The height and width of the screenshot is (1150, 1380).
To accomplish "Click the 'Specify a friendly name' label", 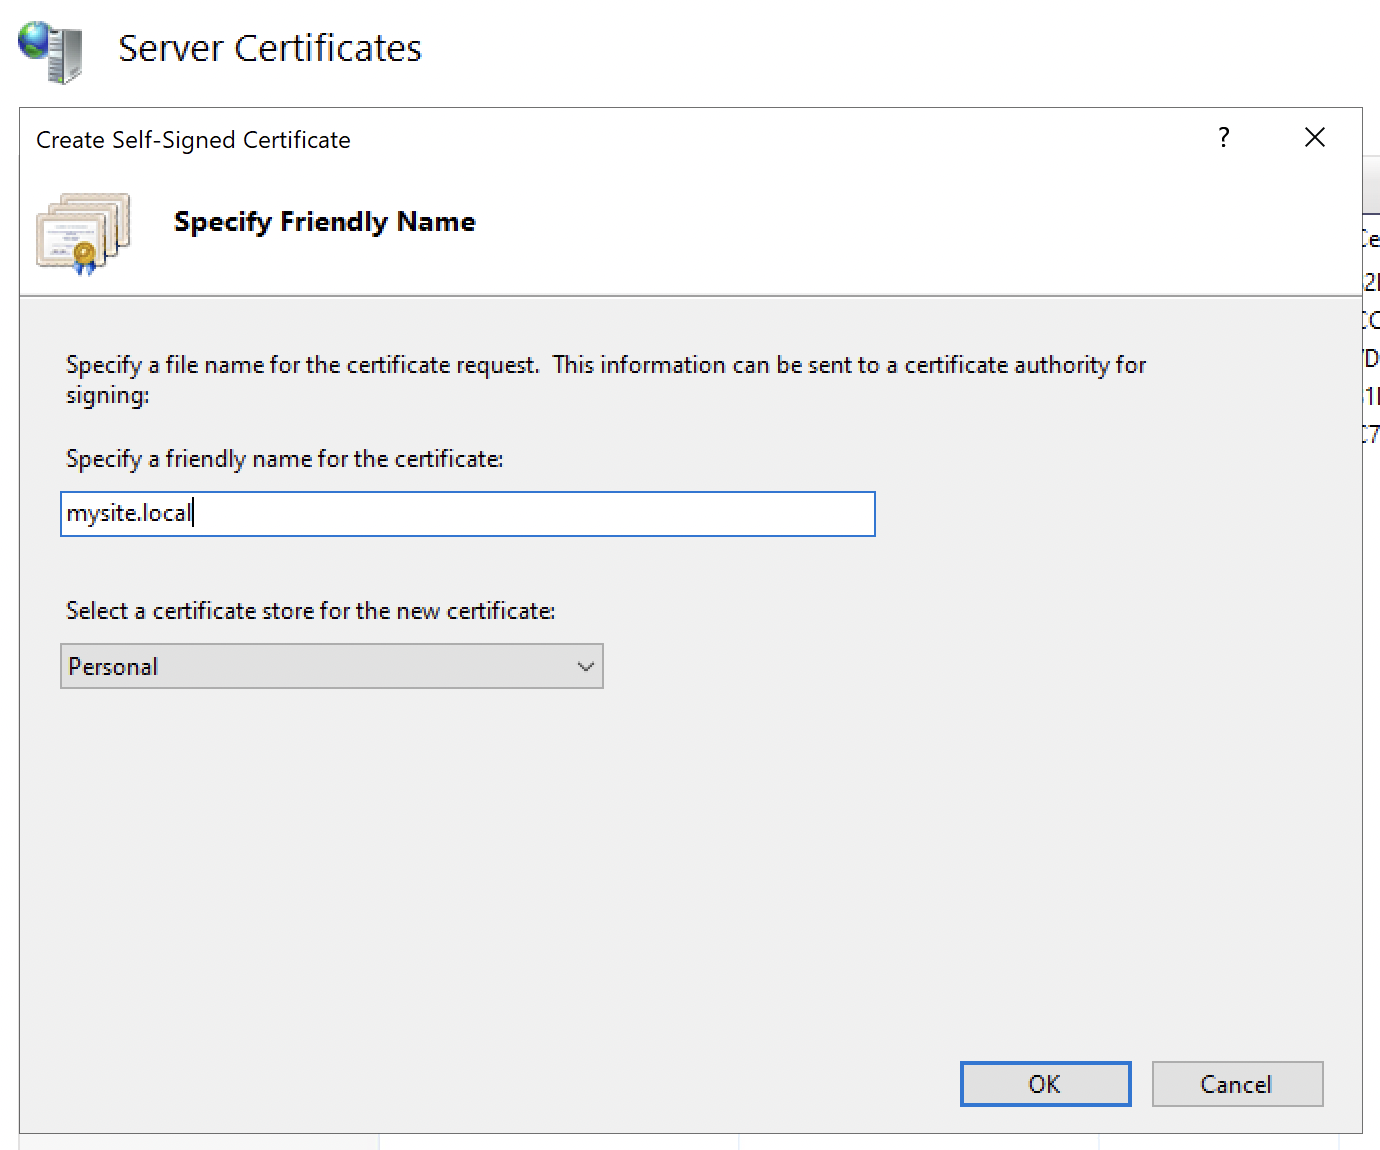I will 285,459.
